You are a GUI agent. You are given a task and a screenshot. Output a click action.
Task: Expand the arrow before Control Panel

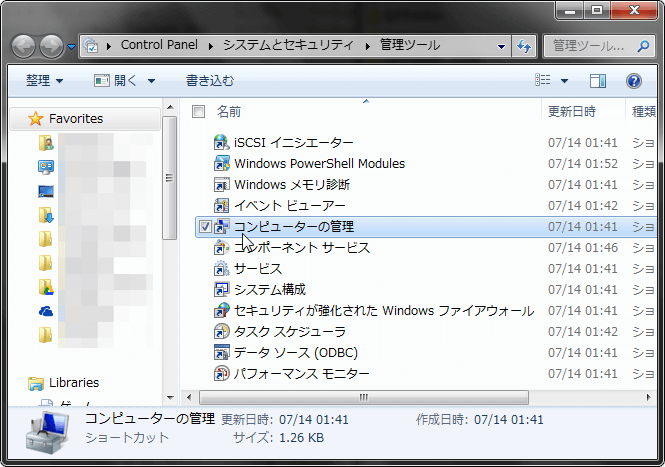click(109, 46)
